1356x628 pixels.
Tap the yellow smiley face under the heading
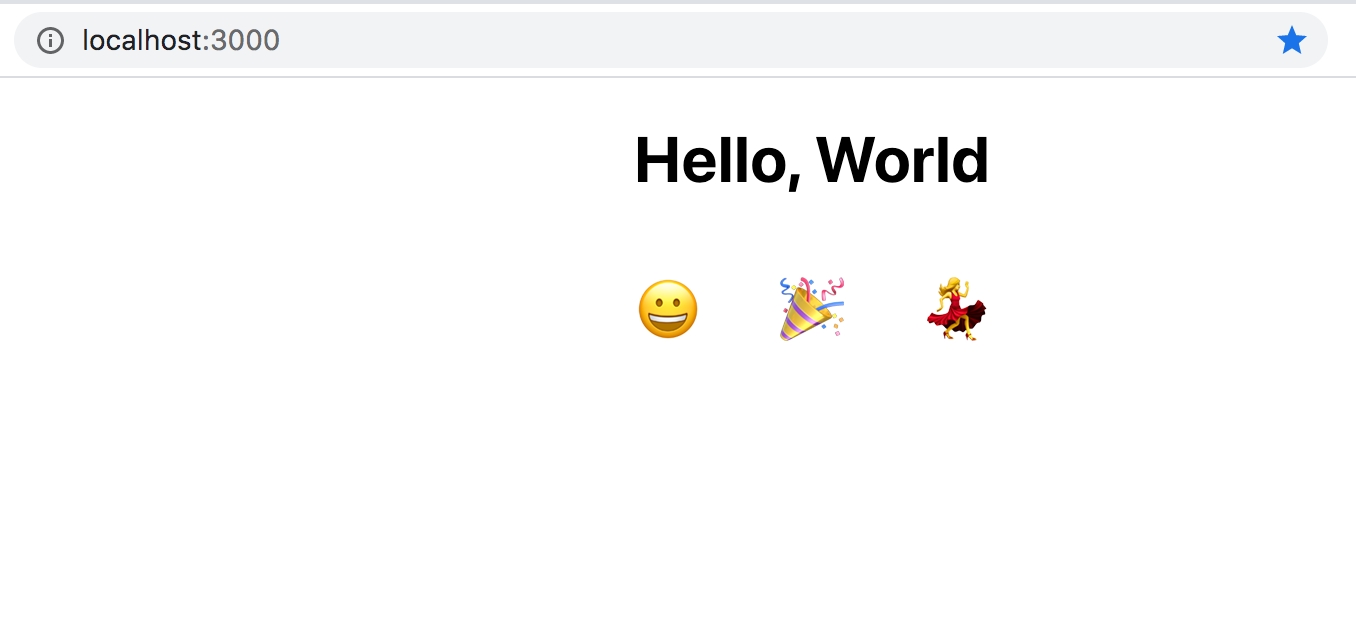[667, 309]
